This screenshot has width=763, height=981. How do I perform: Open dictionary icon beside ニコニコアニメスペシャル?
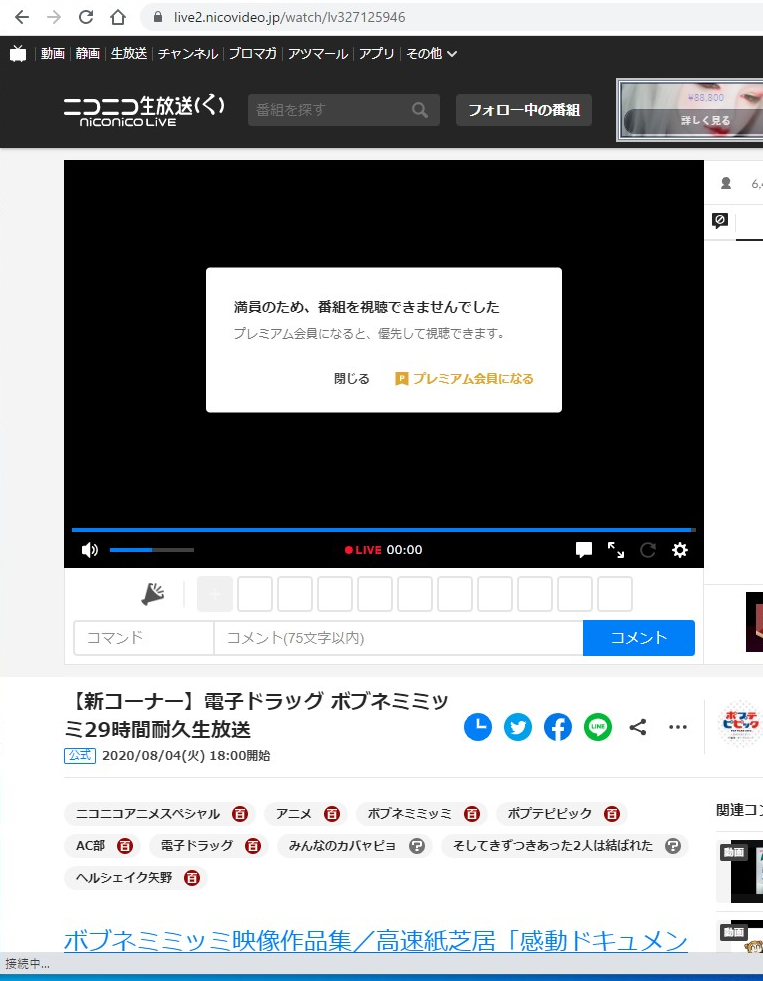click(240, 814)
